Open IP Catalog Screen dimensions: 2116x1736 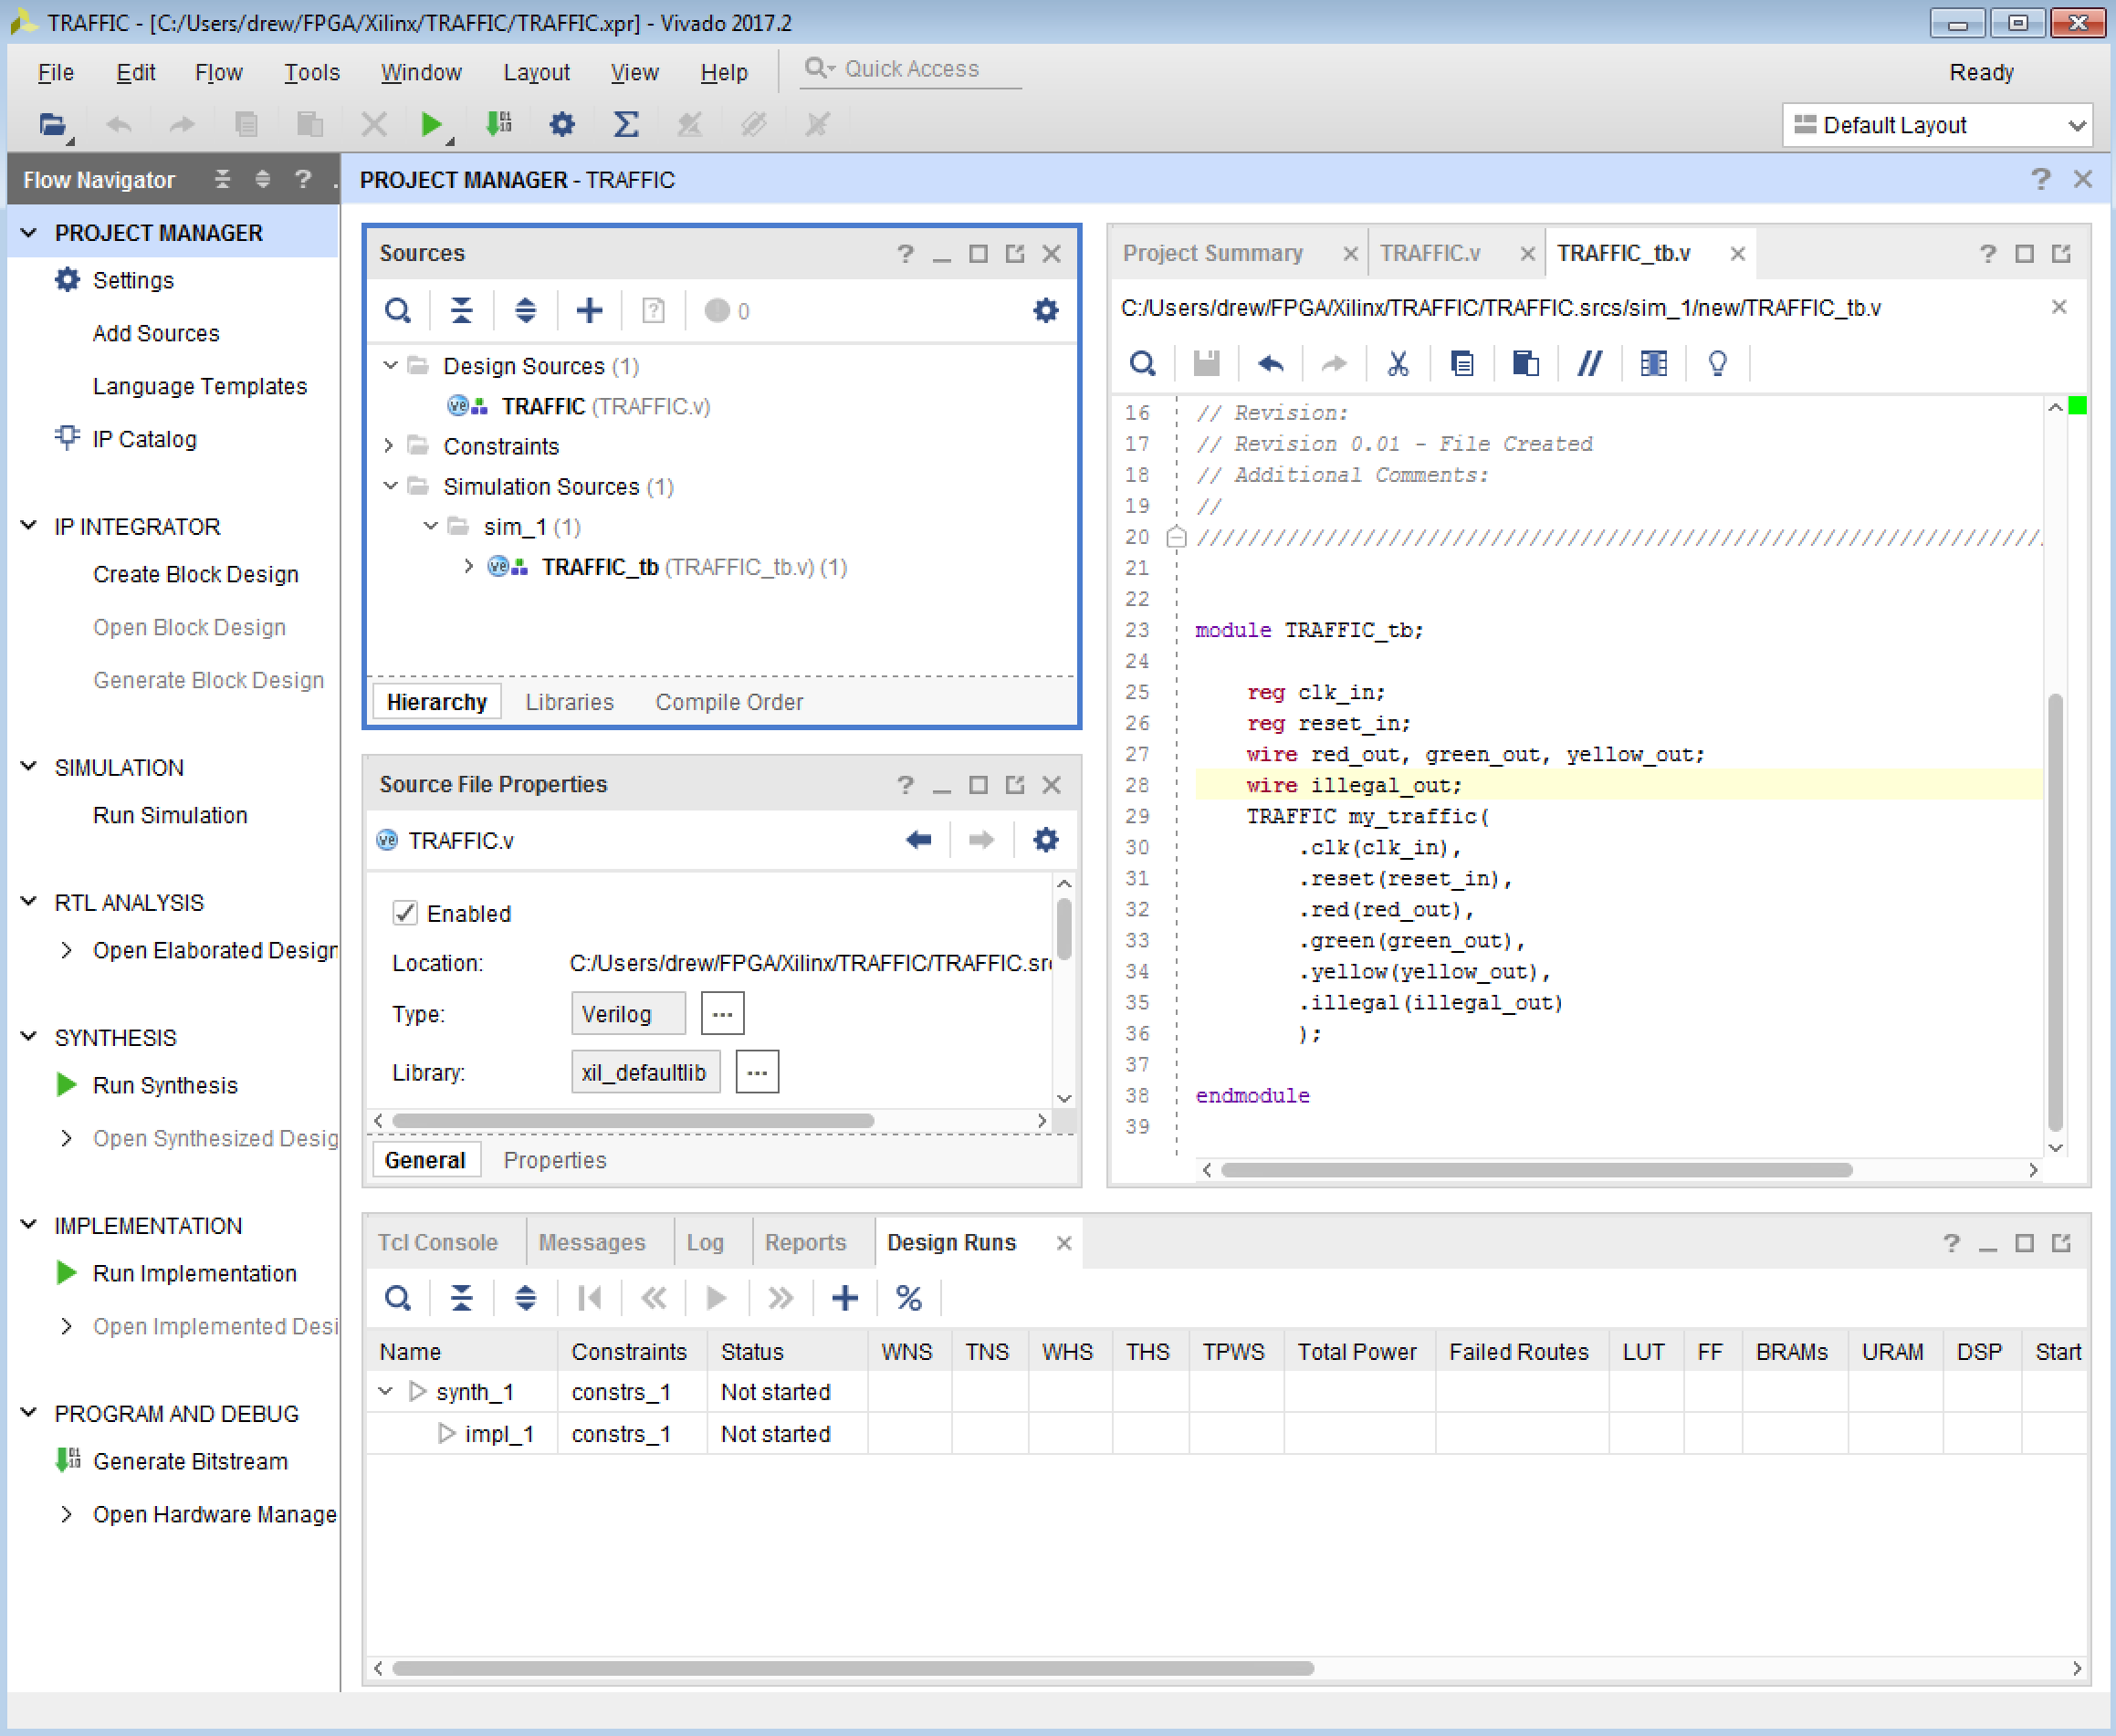pos(144,439)
